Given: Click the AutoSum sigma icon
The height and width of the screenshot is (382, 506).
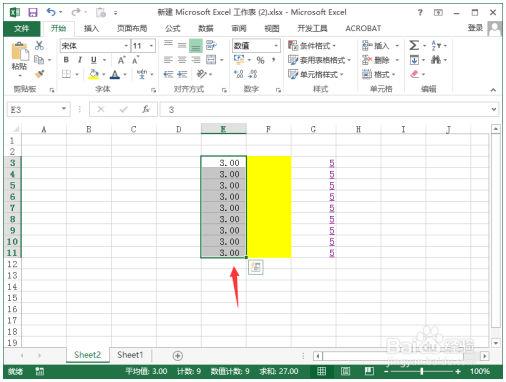Looking at the screenshot, I should pyautogui.click(x=414, y=45).
